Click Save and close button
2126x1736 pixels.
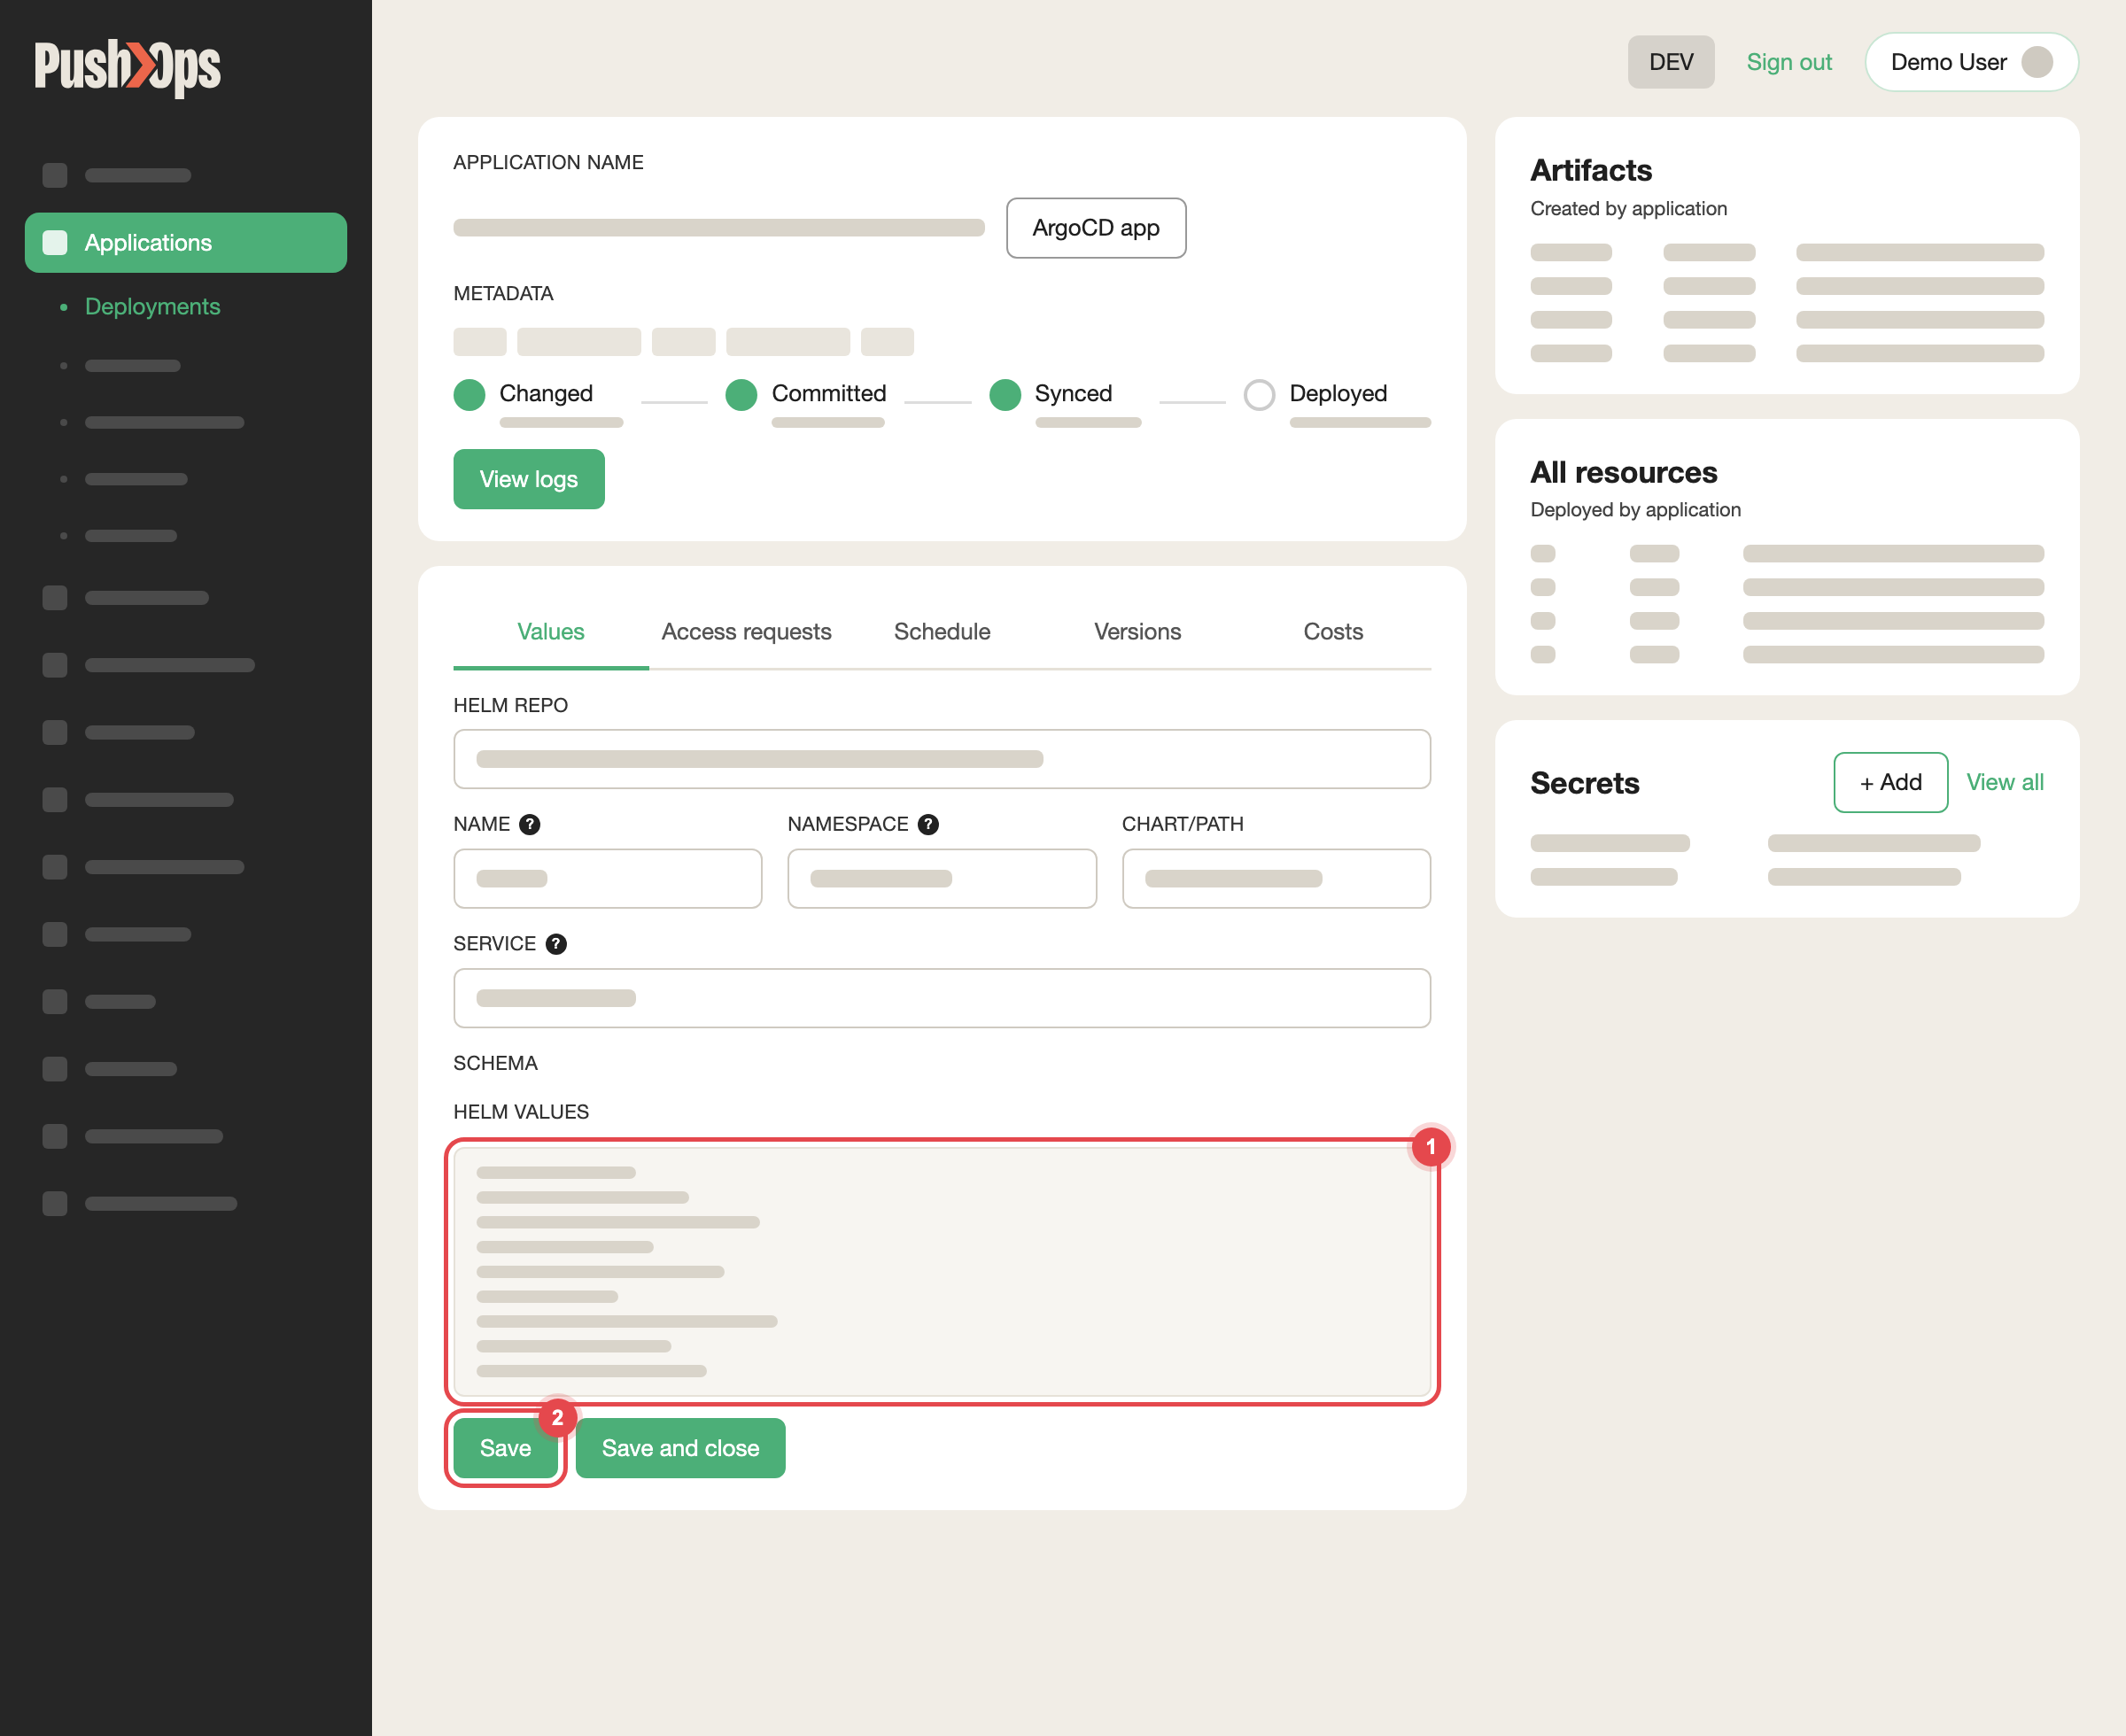pyautogui.click(x=681, y=1448)
